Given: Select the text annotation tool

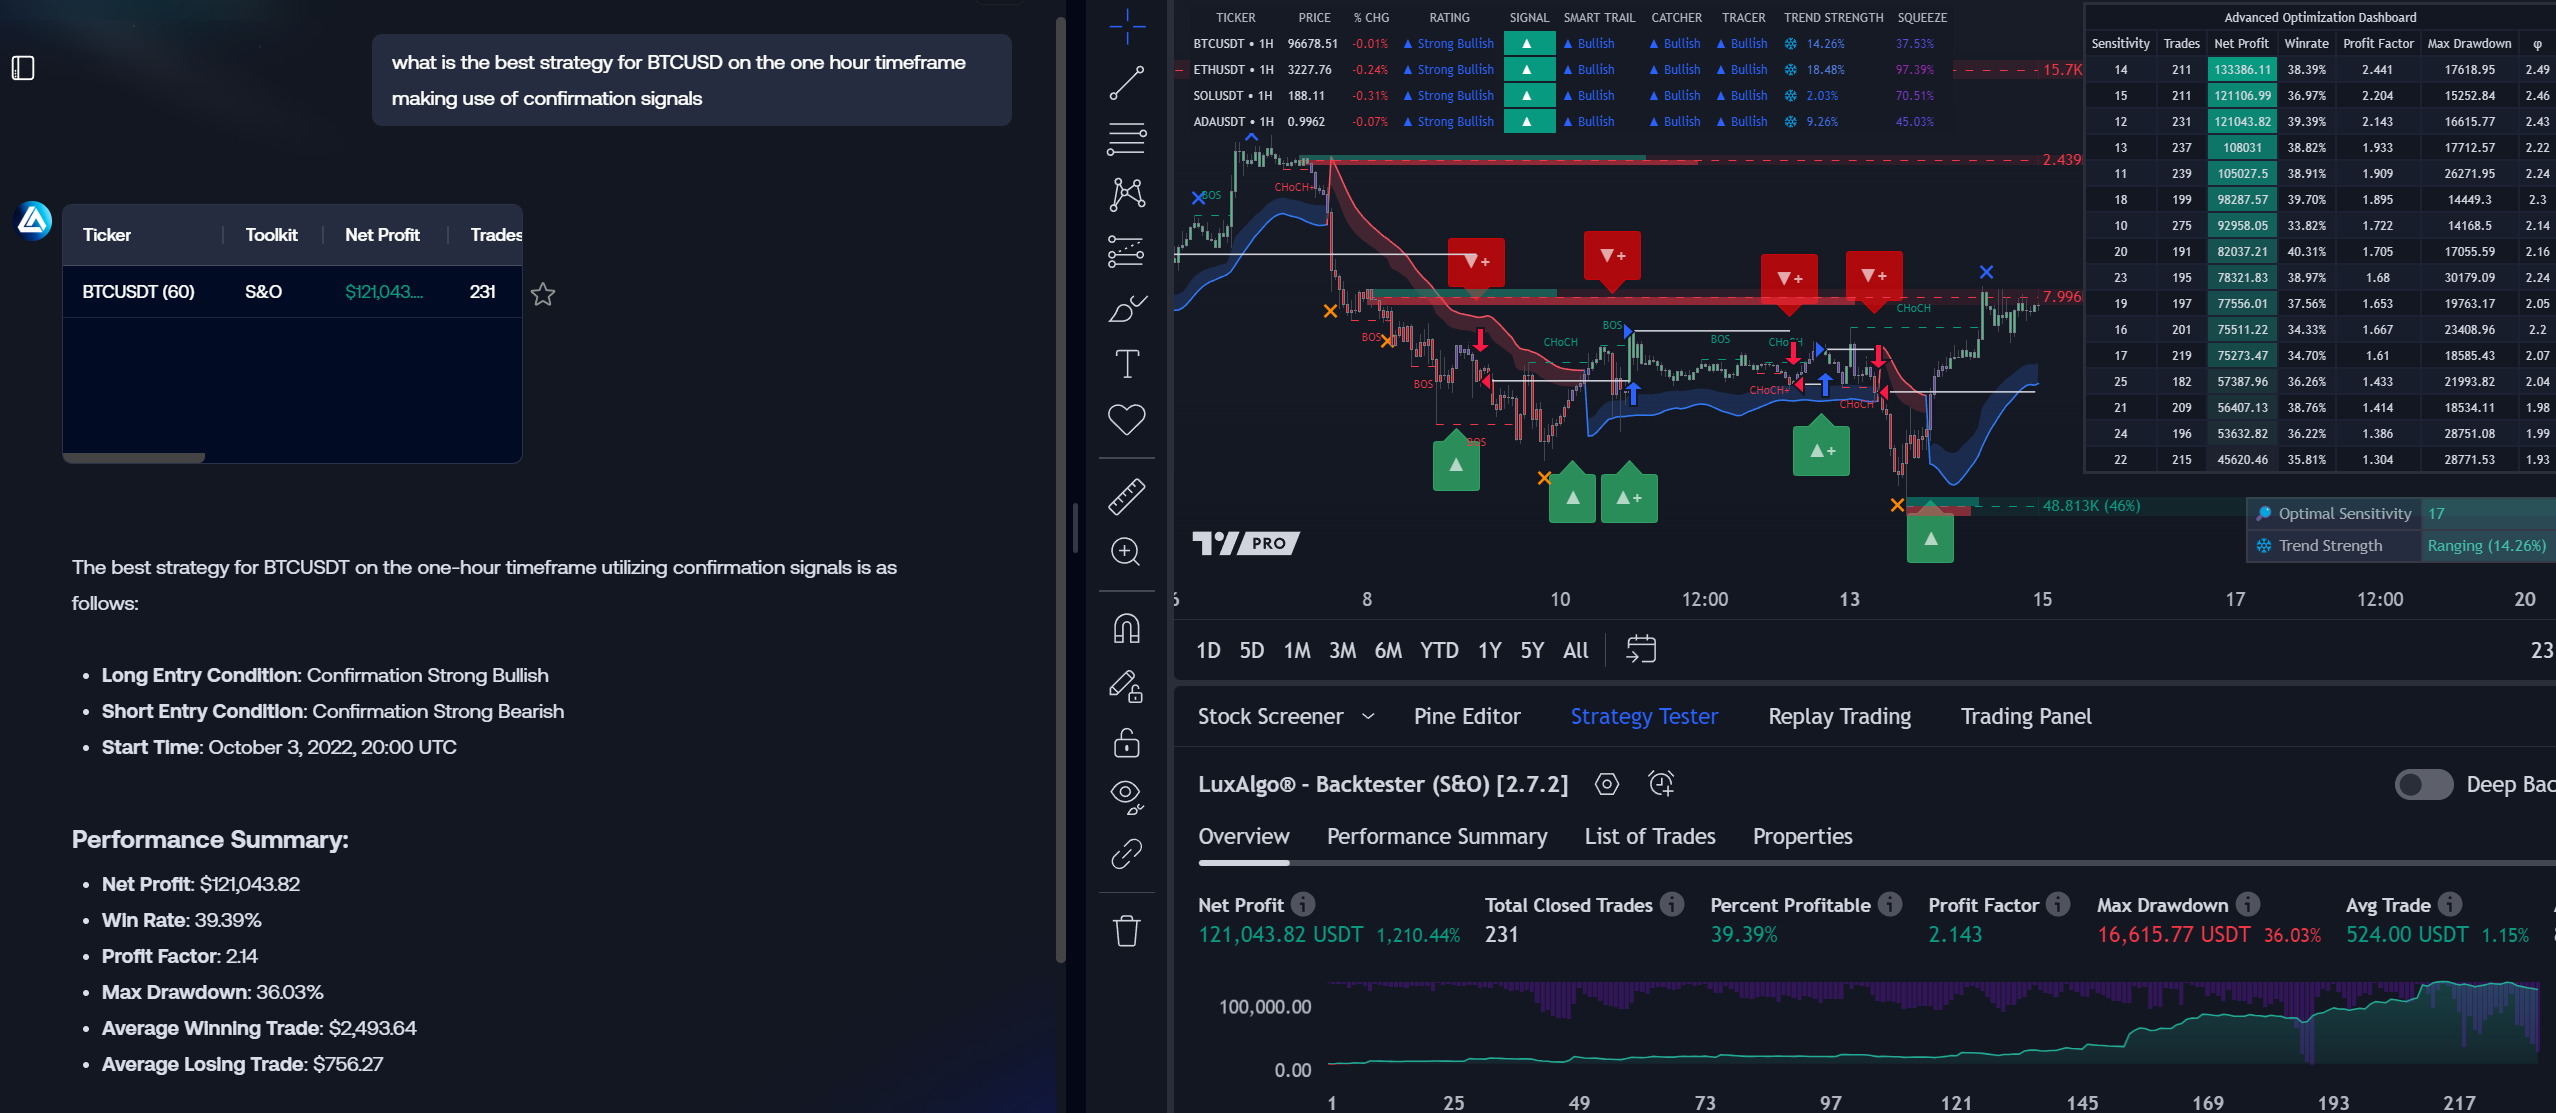Looking at the screenshot, I should pos(1127,364).
